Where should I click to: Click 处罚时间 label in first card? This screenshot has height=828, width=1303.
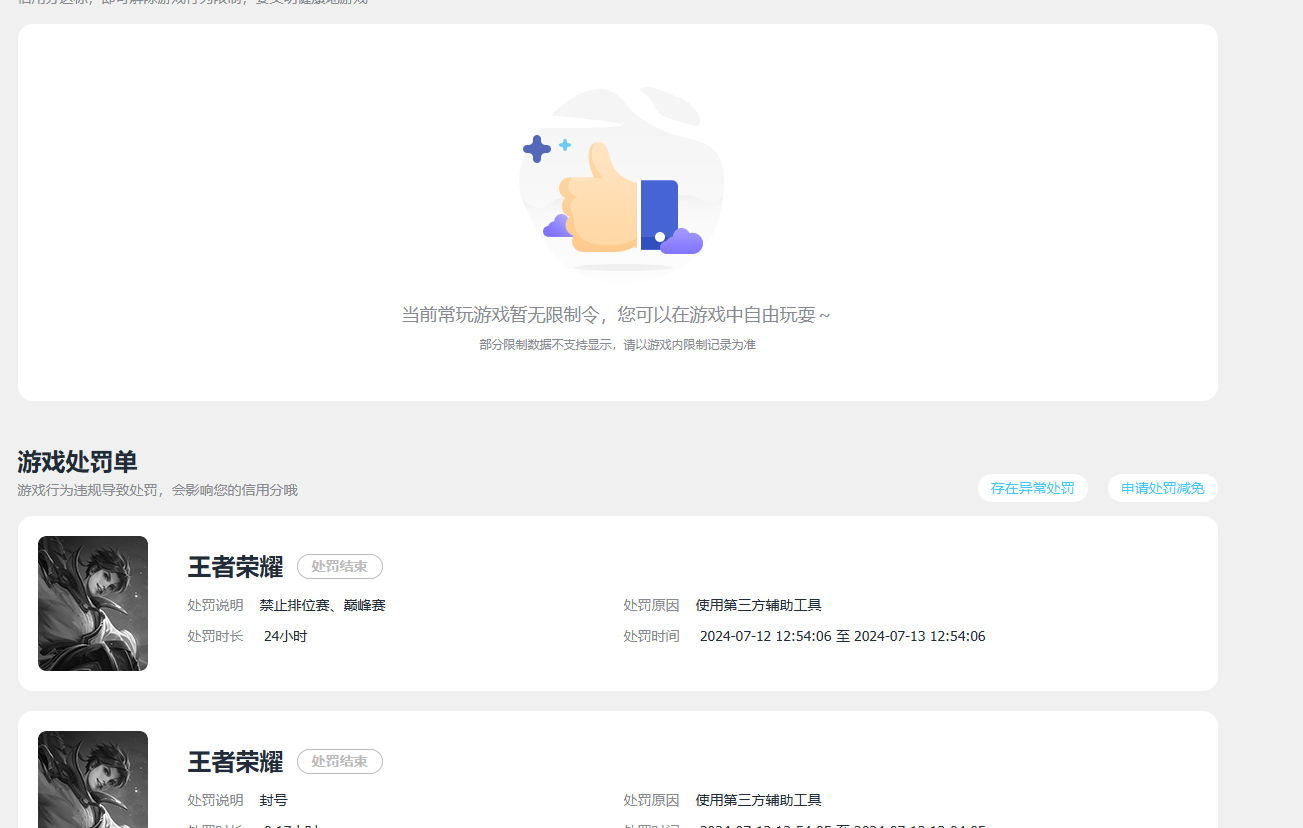point(651,636)
